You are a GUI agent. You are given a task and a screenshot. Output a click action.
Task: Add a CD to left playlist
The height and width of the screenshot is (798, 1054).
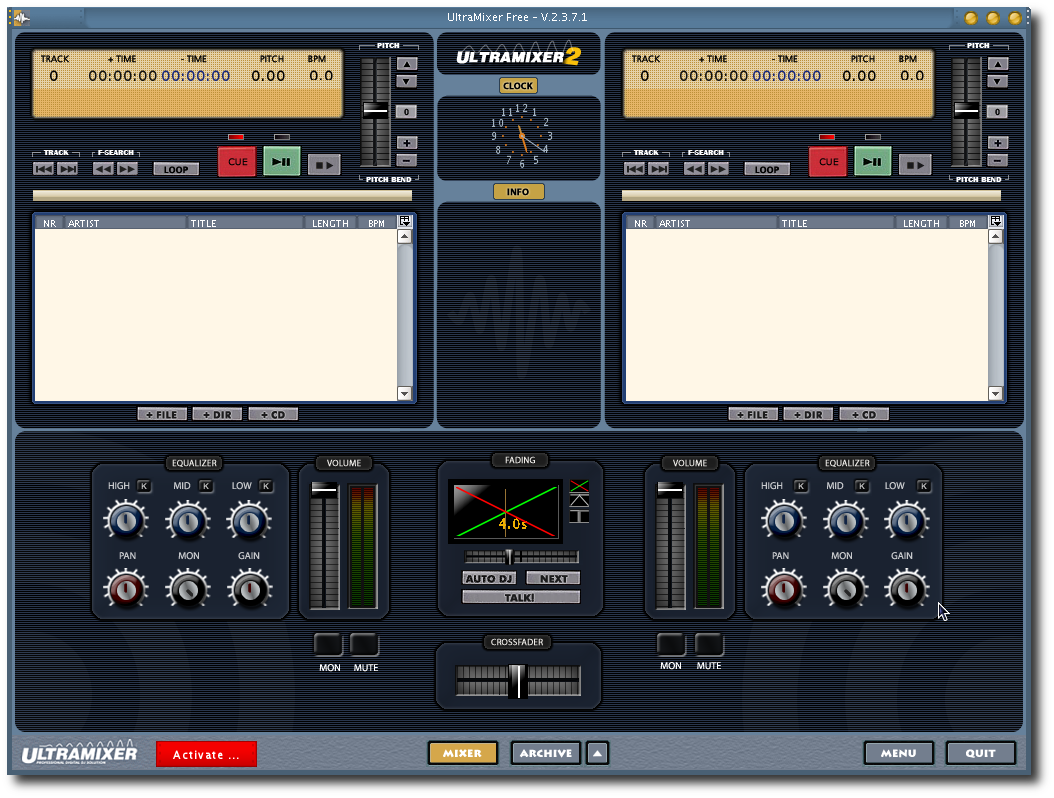(x=273, y=414)
